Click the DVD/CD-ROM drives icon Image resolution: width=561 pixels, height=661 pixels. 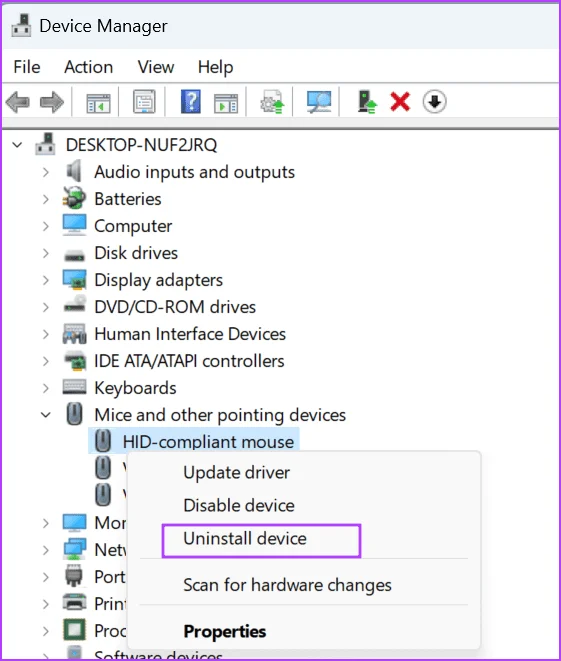[x=75, y=304]
